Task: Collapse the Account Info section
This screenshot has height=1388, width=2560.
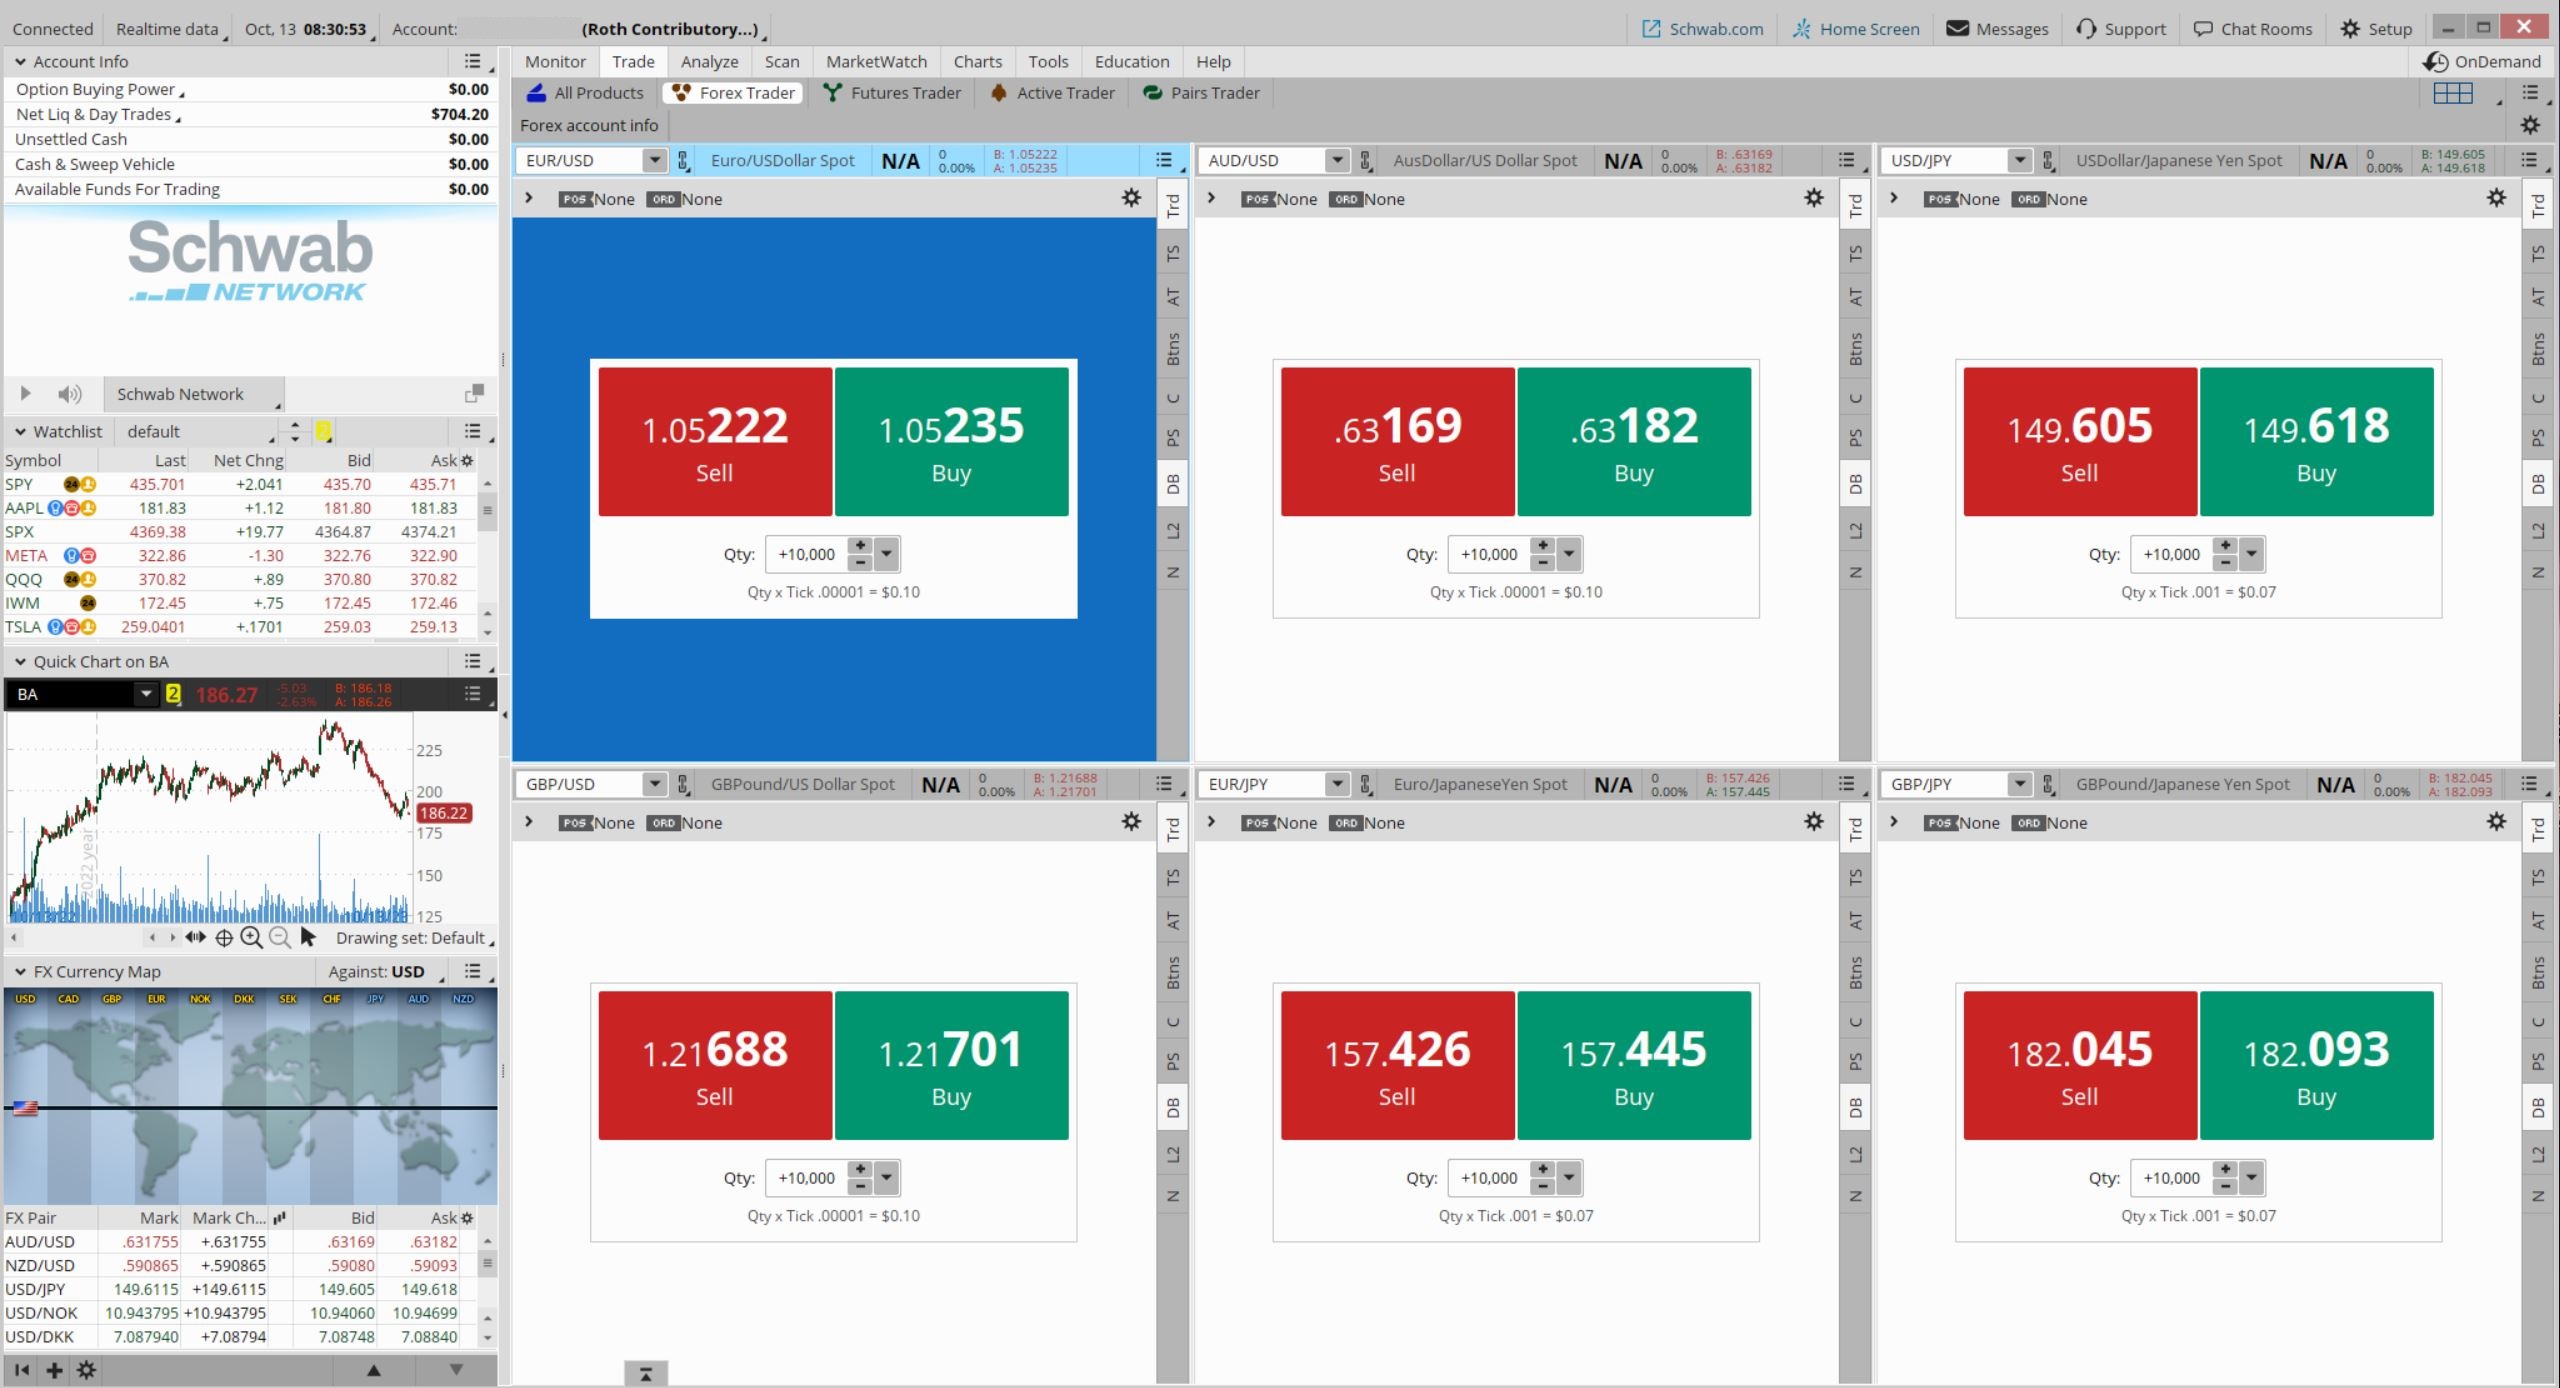Action: (20, 62)
